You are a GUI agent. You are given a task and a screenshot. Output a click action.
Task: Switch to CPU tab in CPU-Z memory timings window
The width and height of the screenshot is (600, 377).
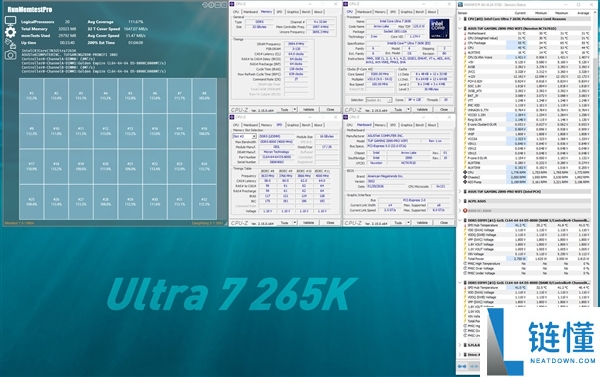(236, 12)
